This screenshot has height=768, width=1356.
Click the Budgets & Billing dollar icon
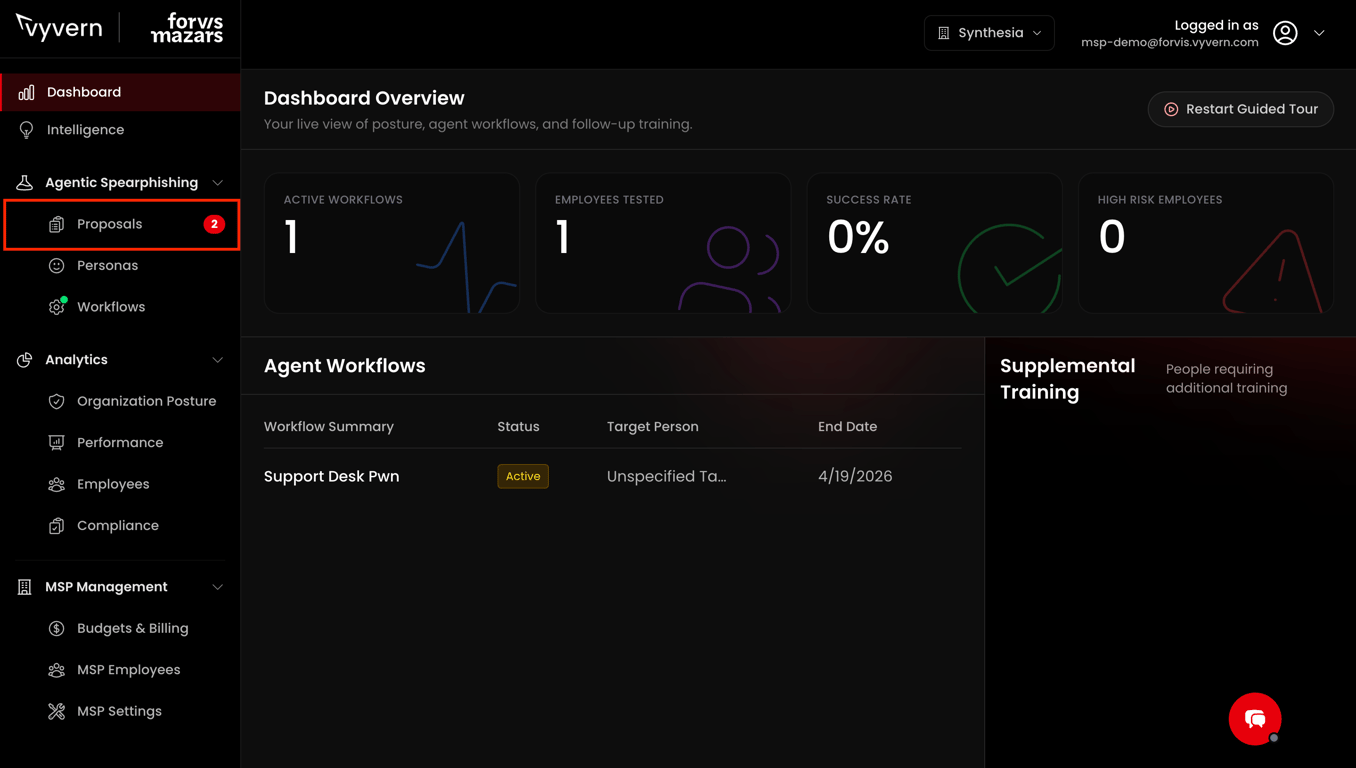[56, 629]
